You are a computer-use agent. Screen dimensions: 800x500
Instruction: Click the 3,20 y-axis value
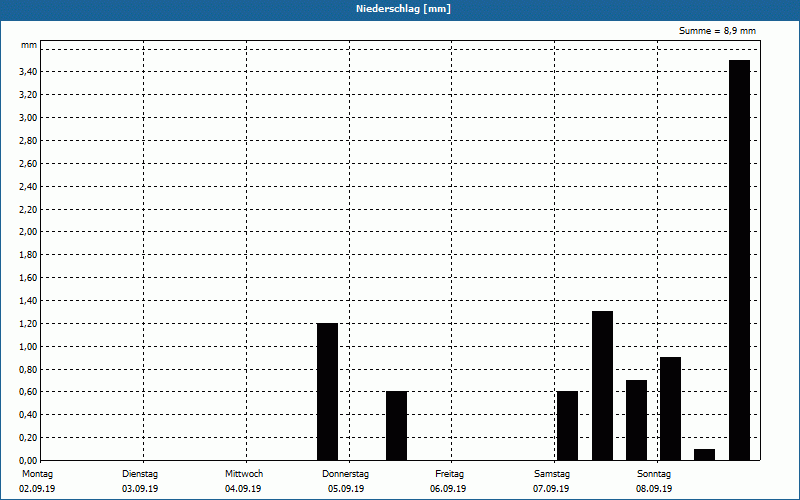28,94
